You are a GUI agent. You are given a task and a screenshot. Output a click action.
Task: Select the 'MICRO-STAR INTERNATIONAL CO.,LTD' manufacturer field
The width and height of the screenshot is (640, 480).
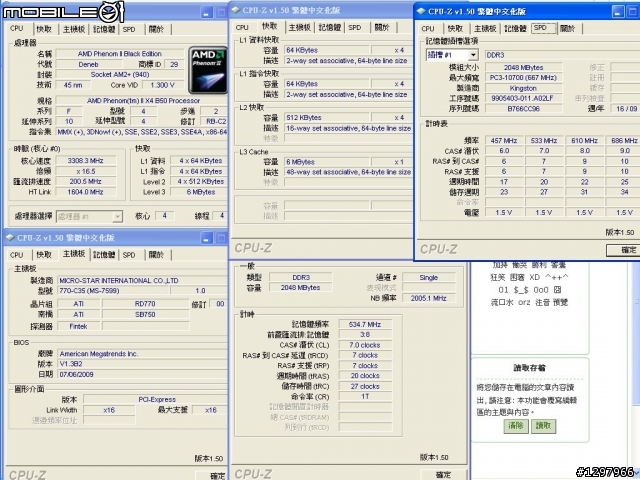pos(142,280)
